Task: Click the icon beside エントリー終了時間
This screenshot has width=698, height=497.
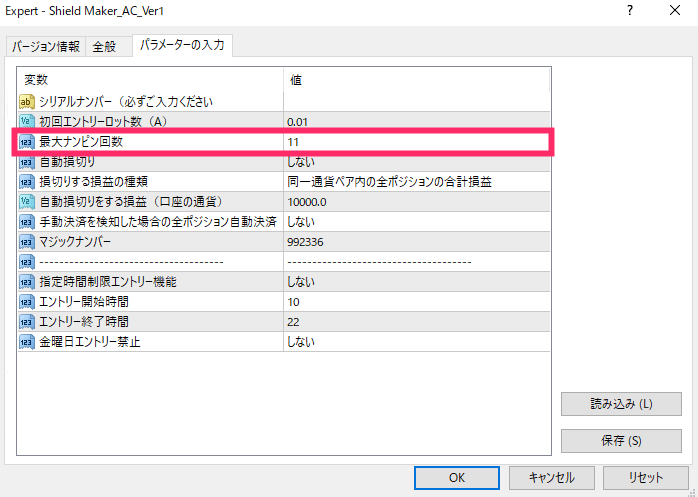Action: click(x=27, y=322)
